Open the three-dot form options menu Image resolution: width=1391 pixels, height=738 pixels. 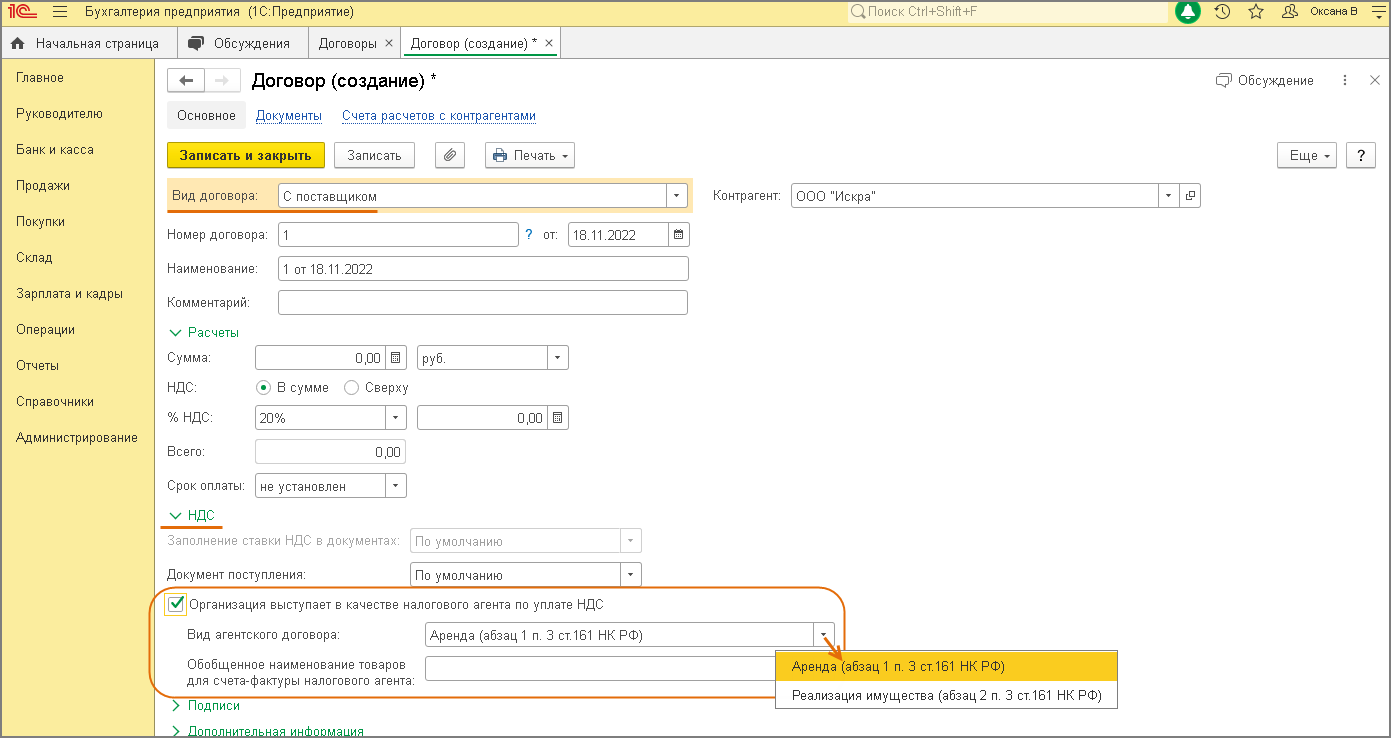pos(1345,80)
